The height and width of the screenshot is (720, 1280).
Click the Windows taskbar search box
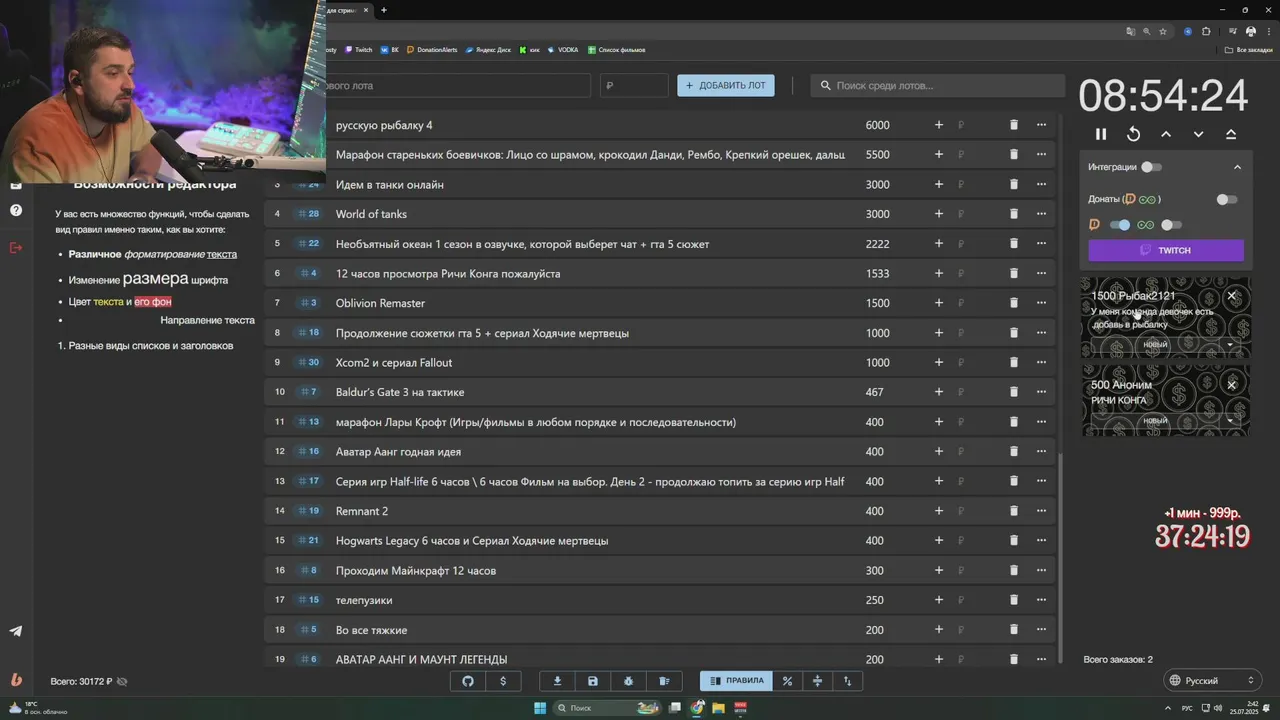tap(608, 708)
